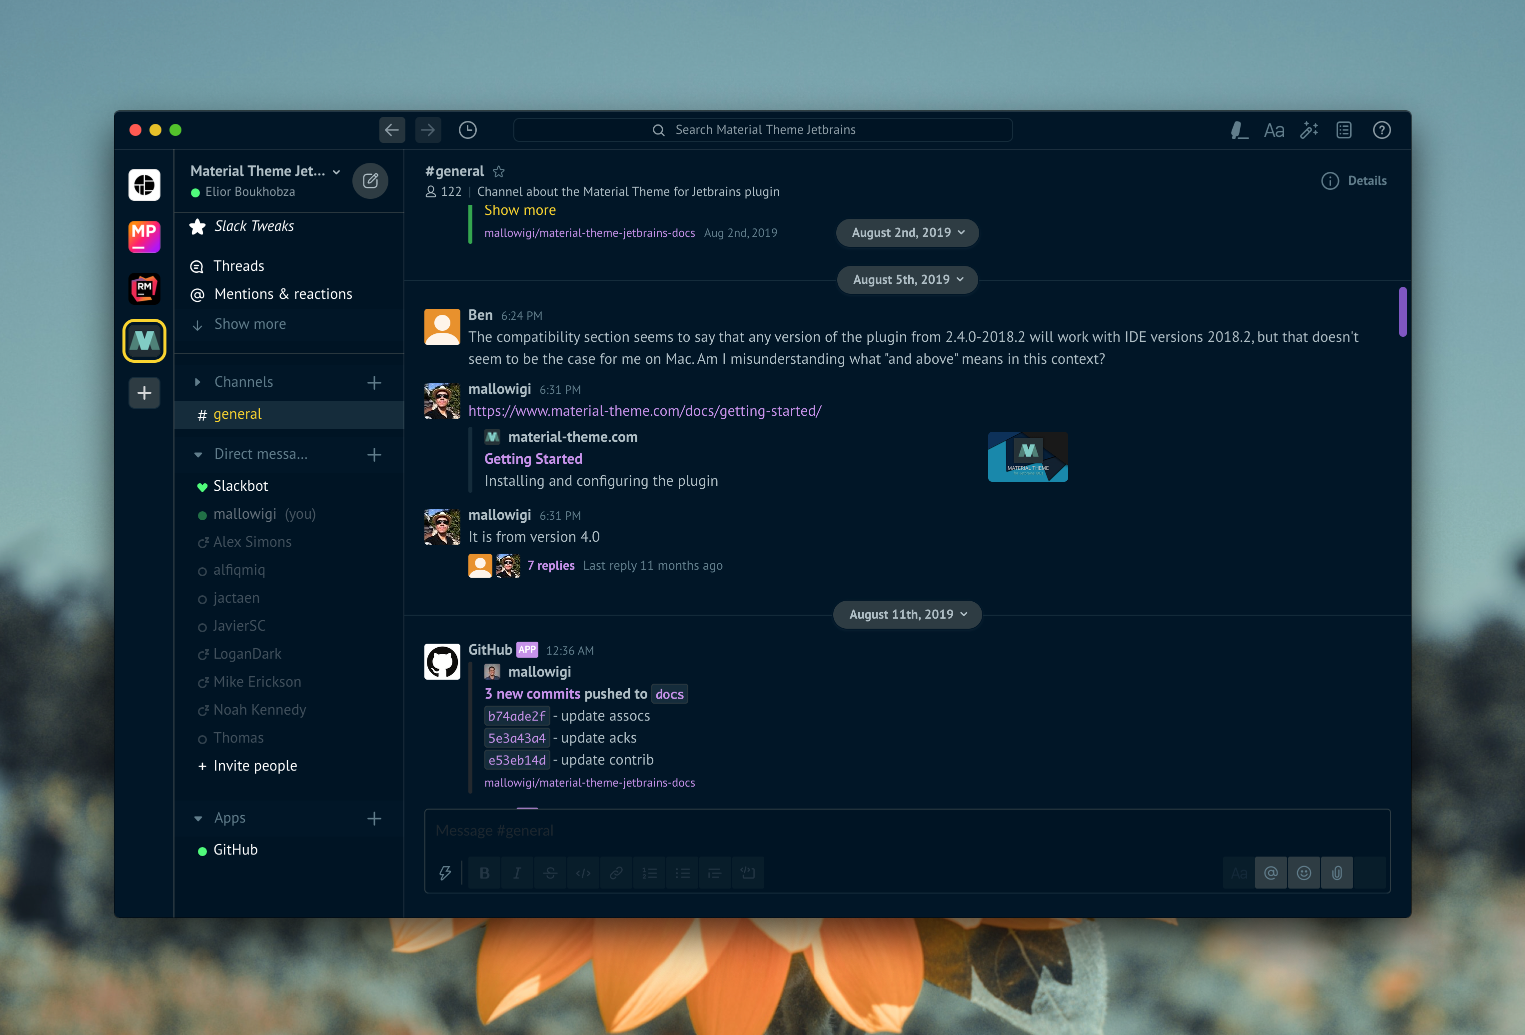Open the Getting Started preview thumbnail
Image resolution: width=1525 pixels, height=1035 pixels.
[x=1028, y=457]
